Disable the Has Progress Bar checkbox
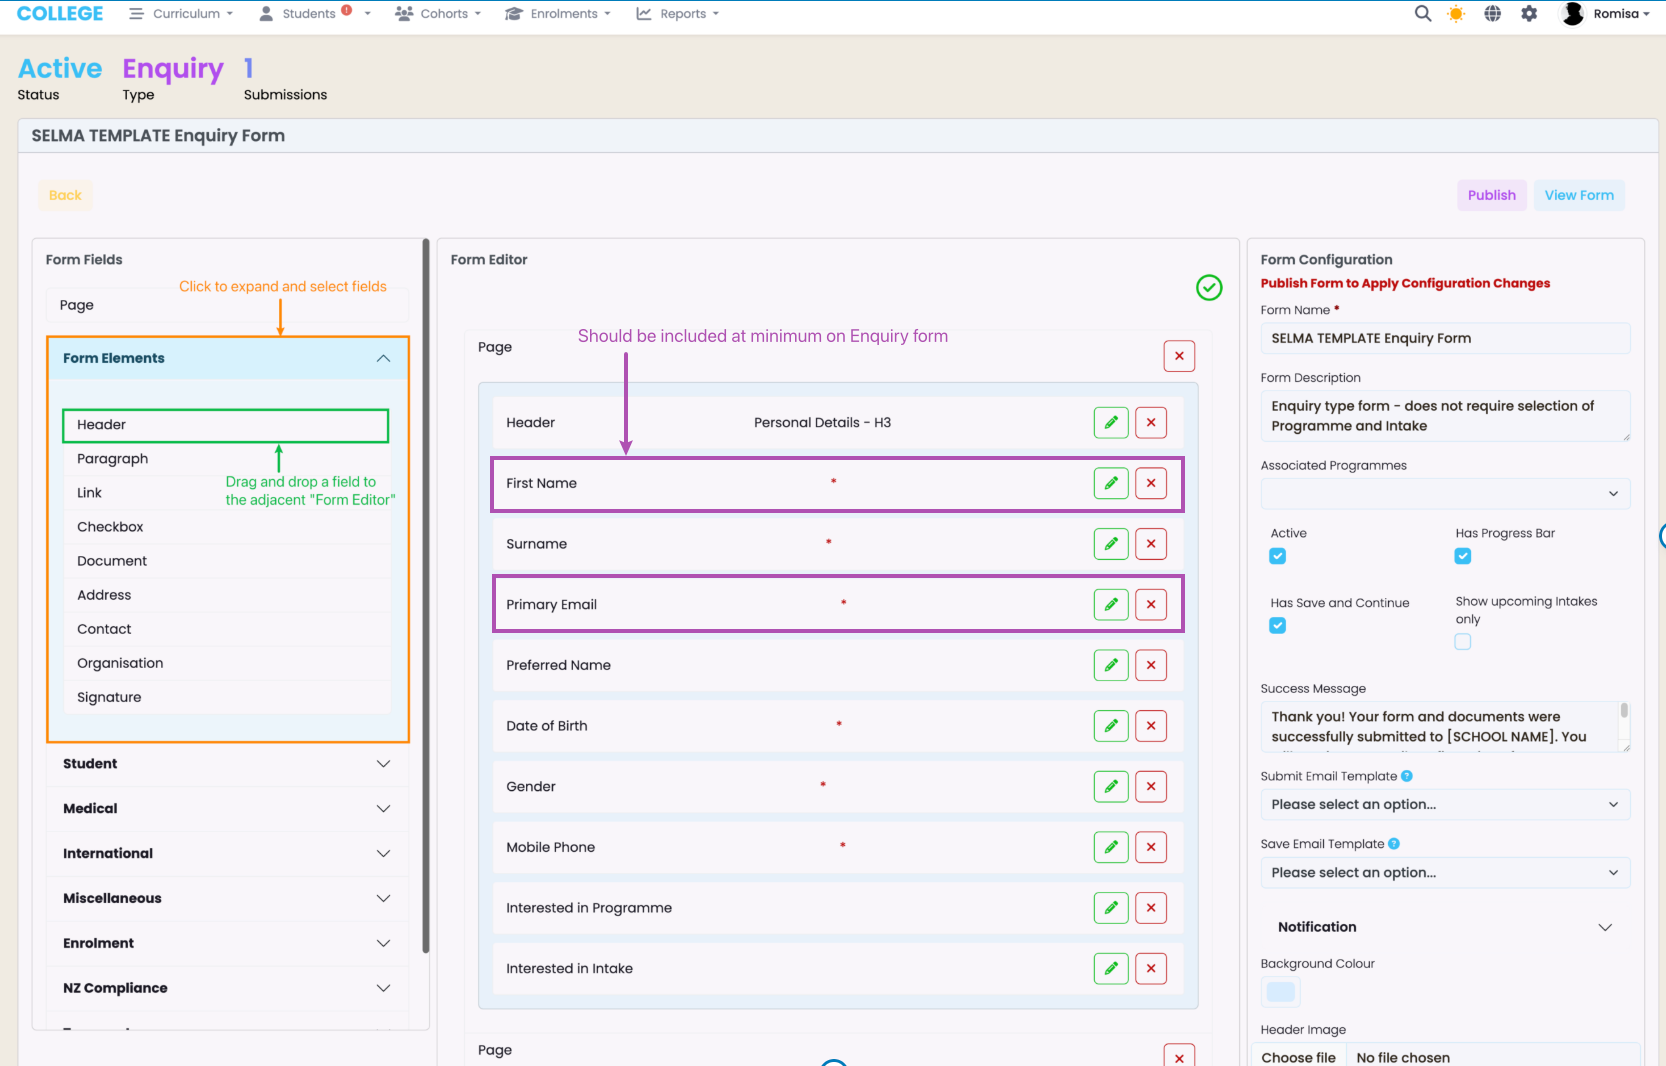Image resolution: width=1666 pixels, height=1066 pixels. pyautogui.click(x=1462, y=556)
